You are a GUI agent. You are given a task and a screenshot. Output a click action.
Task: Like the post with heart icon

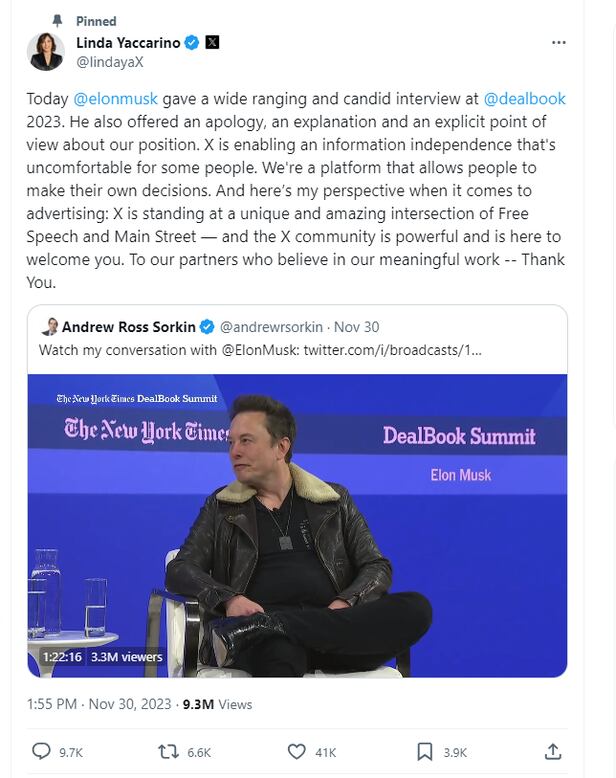click(x=297, y=751)
